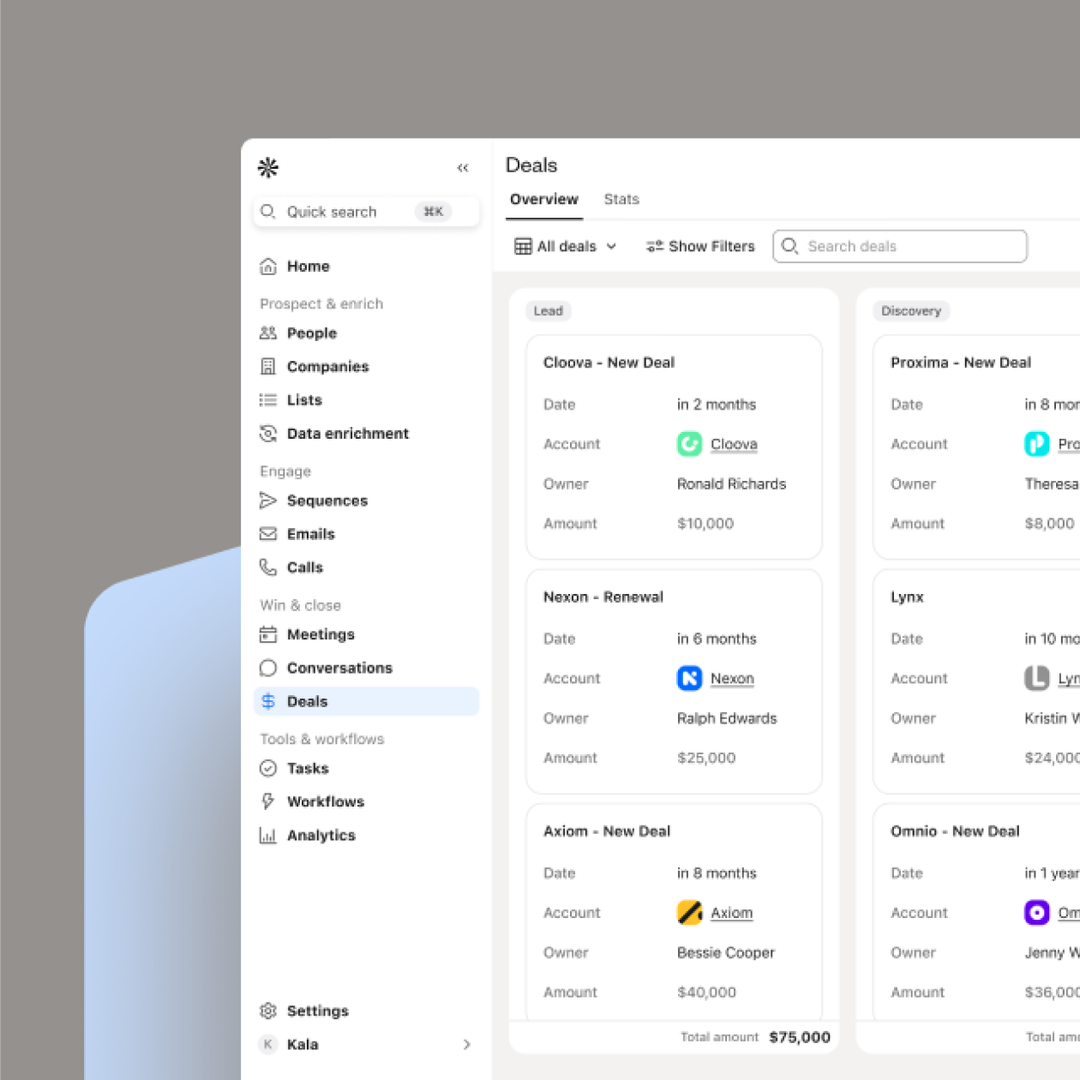
Task: Open the Nexon account link
Action: pyautogui.click(x=732, y=678)
